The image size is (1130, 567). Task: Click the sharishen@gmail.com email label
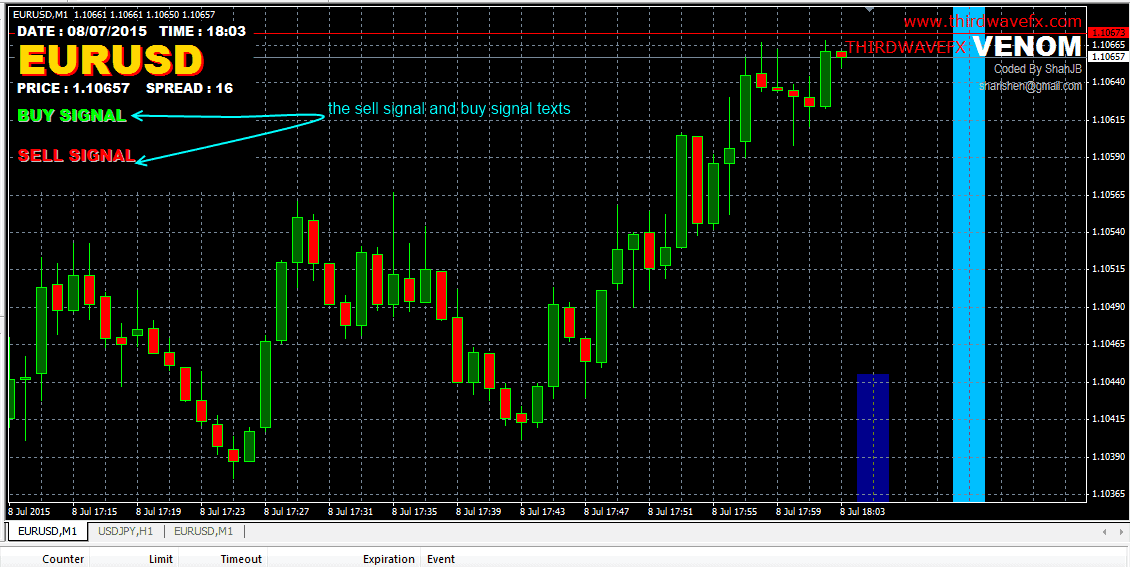click(x=1030, y=86)
